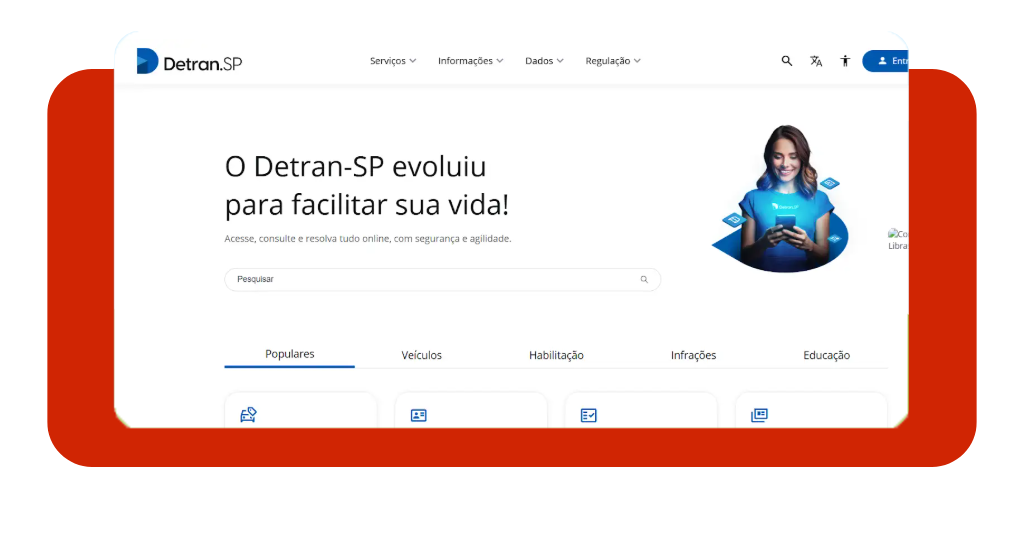Switch to the Populares tab
The width and height of the screenshot is (1024, 536).
coord(289,354)
